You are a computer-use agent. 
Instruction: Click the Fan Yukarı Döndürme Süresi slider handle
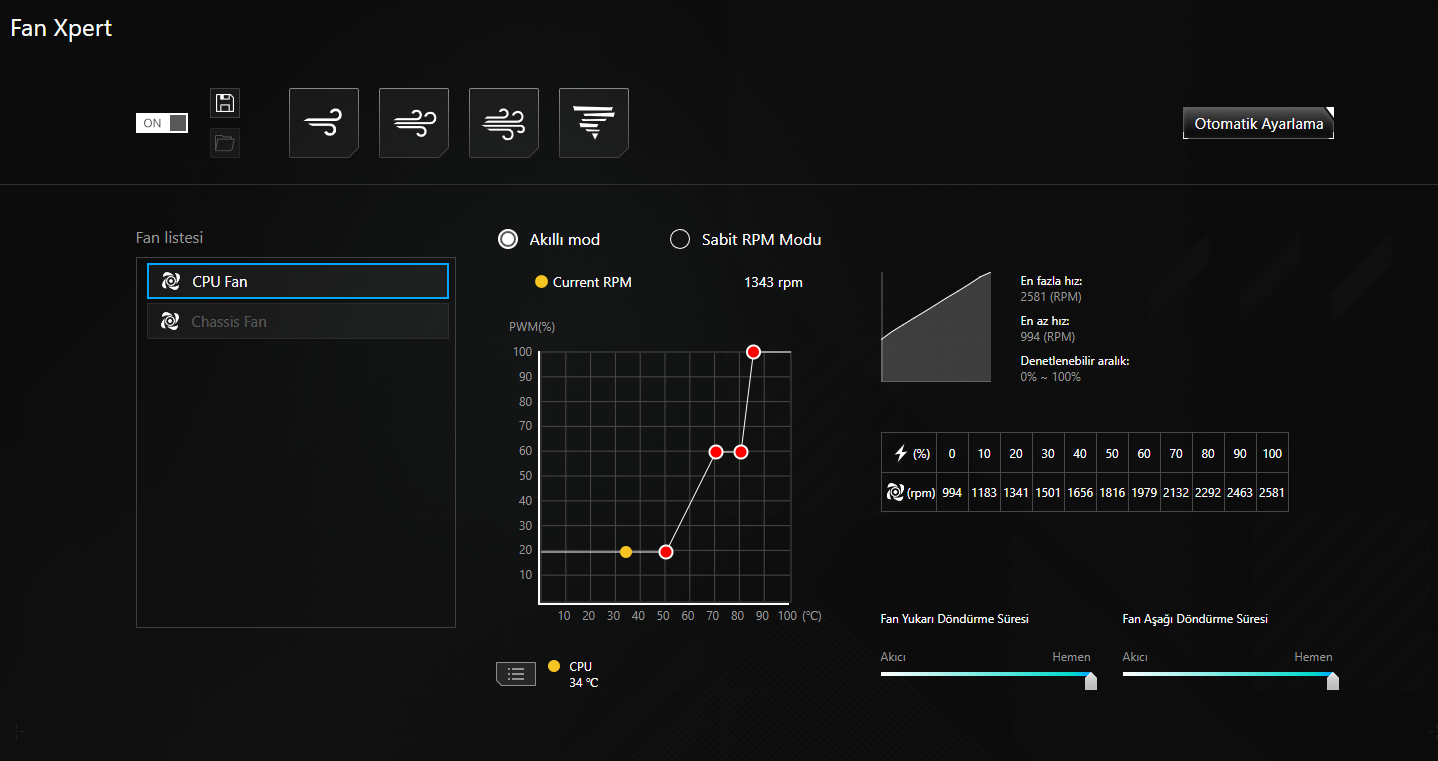1091,681
